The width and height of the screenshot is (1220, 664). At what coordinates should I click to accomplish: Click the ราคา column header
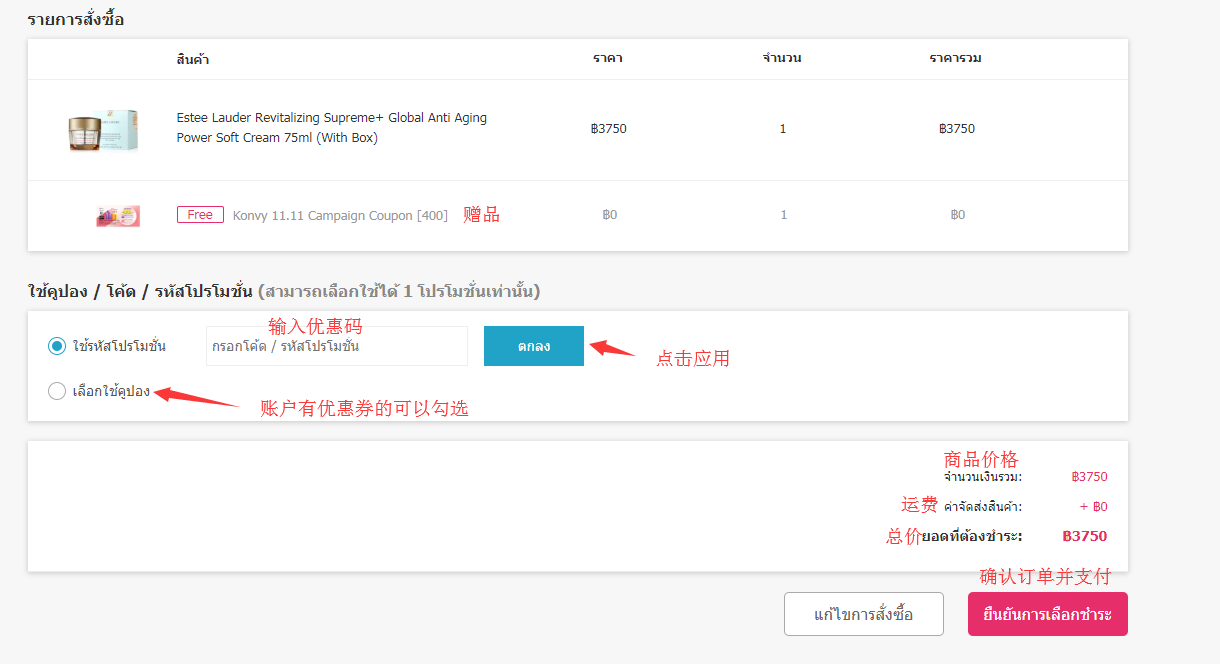(607, 58)
